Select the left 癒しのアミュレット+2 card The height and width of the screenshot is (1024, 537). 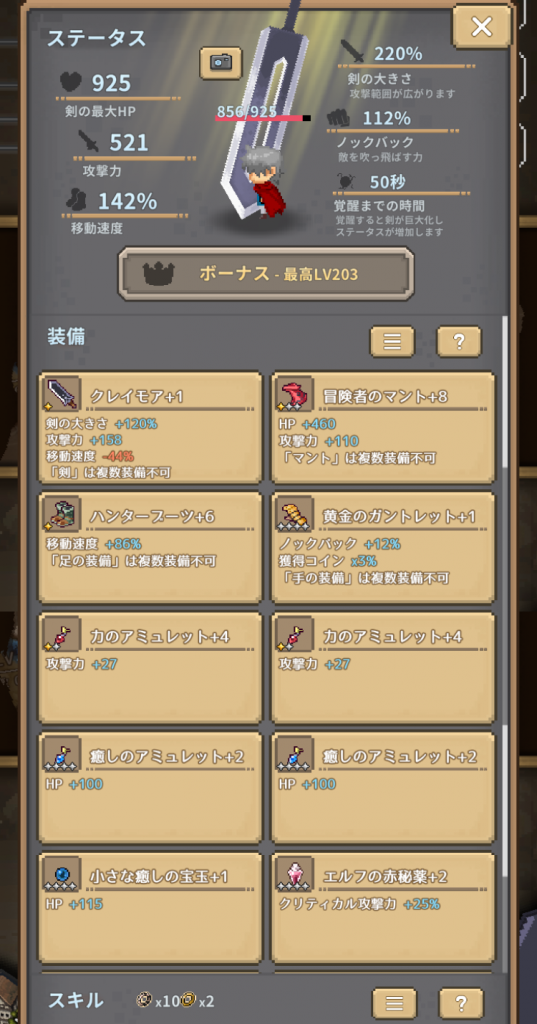(150, 788)
